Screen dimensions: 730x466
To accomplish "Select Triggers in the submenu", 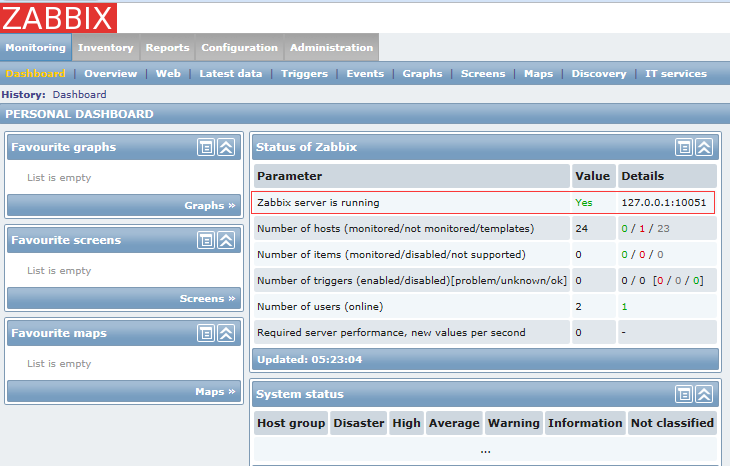I will click(x=304, y=73).
